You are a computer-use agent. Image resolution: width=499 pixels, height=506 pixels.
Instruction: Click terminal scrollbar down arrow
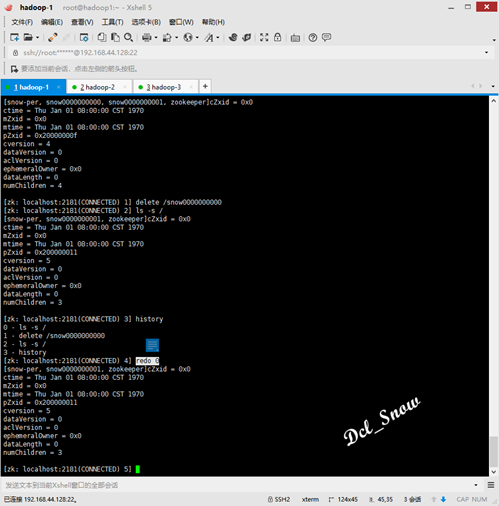pyautogui.click(x=494, y=472)
